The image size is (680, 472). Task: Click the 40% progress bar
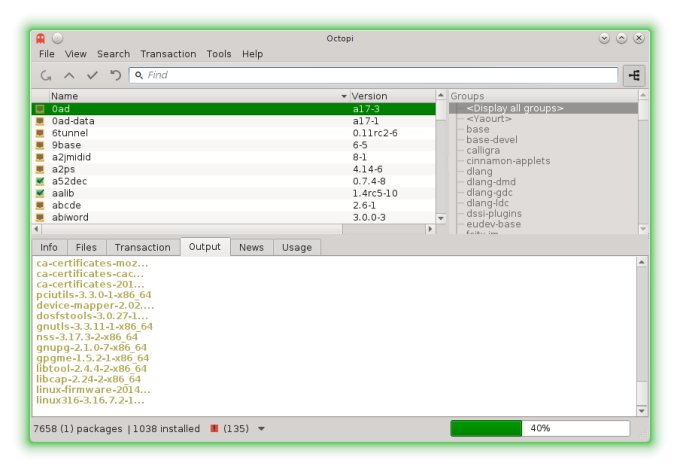point(540,428)
